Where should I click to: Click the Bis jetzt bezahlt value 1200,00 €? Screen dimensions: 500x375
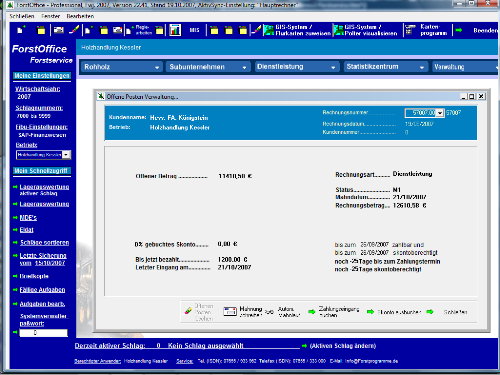[233, 260]
